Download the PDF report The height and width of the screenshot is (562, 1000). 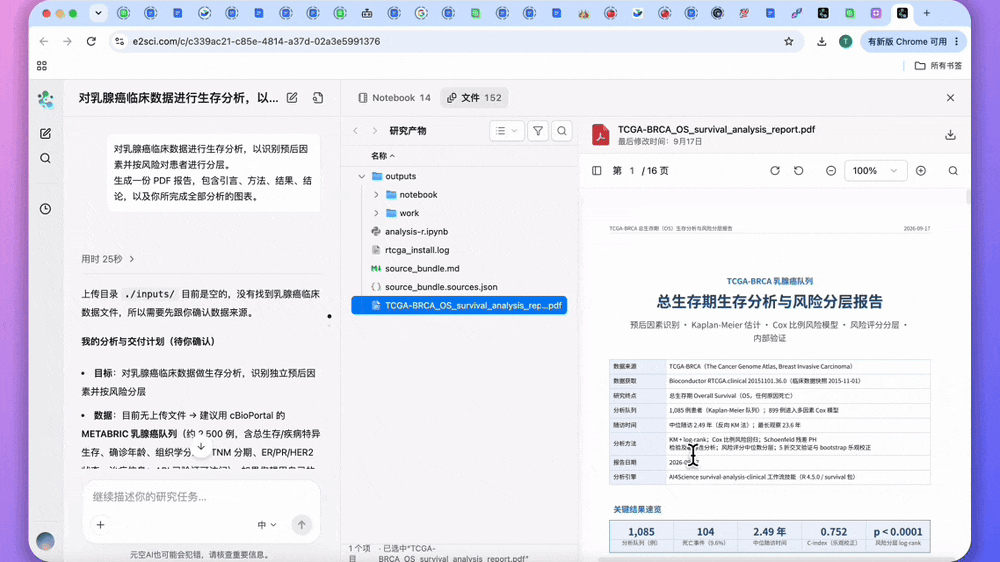tap(950, 135)
